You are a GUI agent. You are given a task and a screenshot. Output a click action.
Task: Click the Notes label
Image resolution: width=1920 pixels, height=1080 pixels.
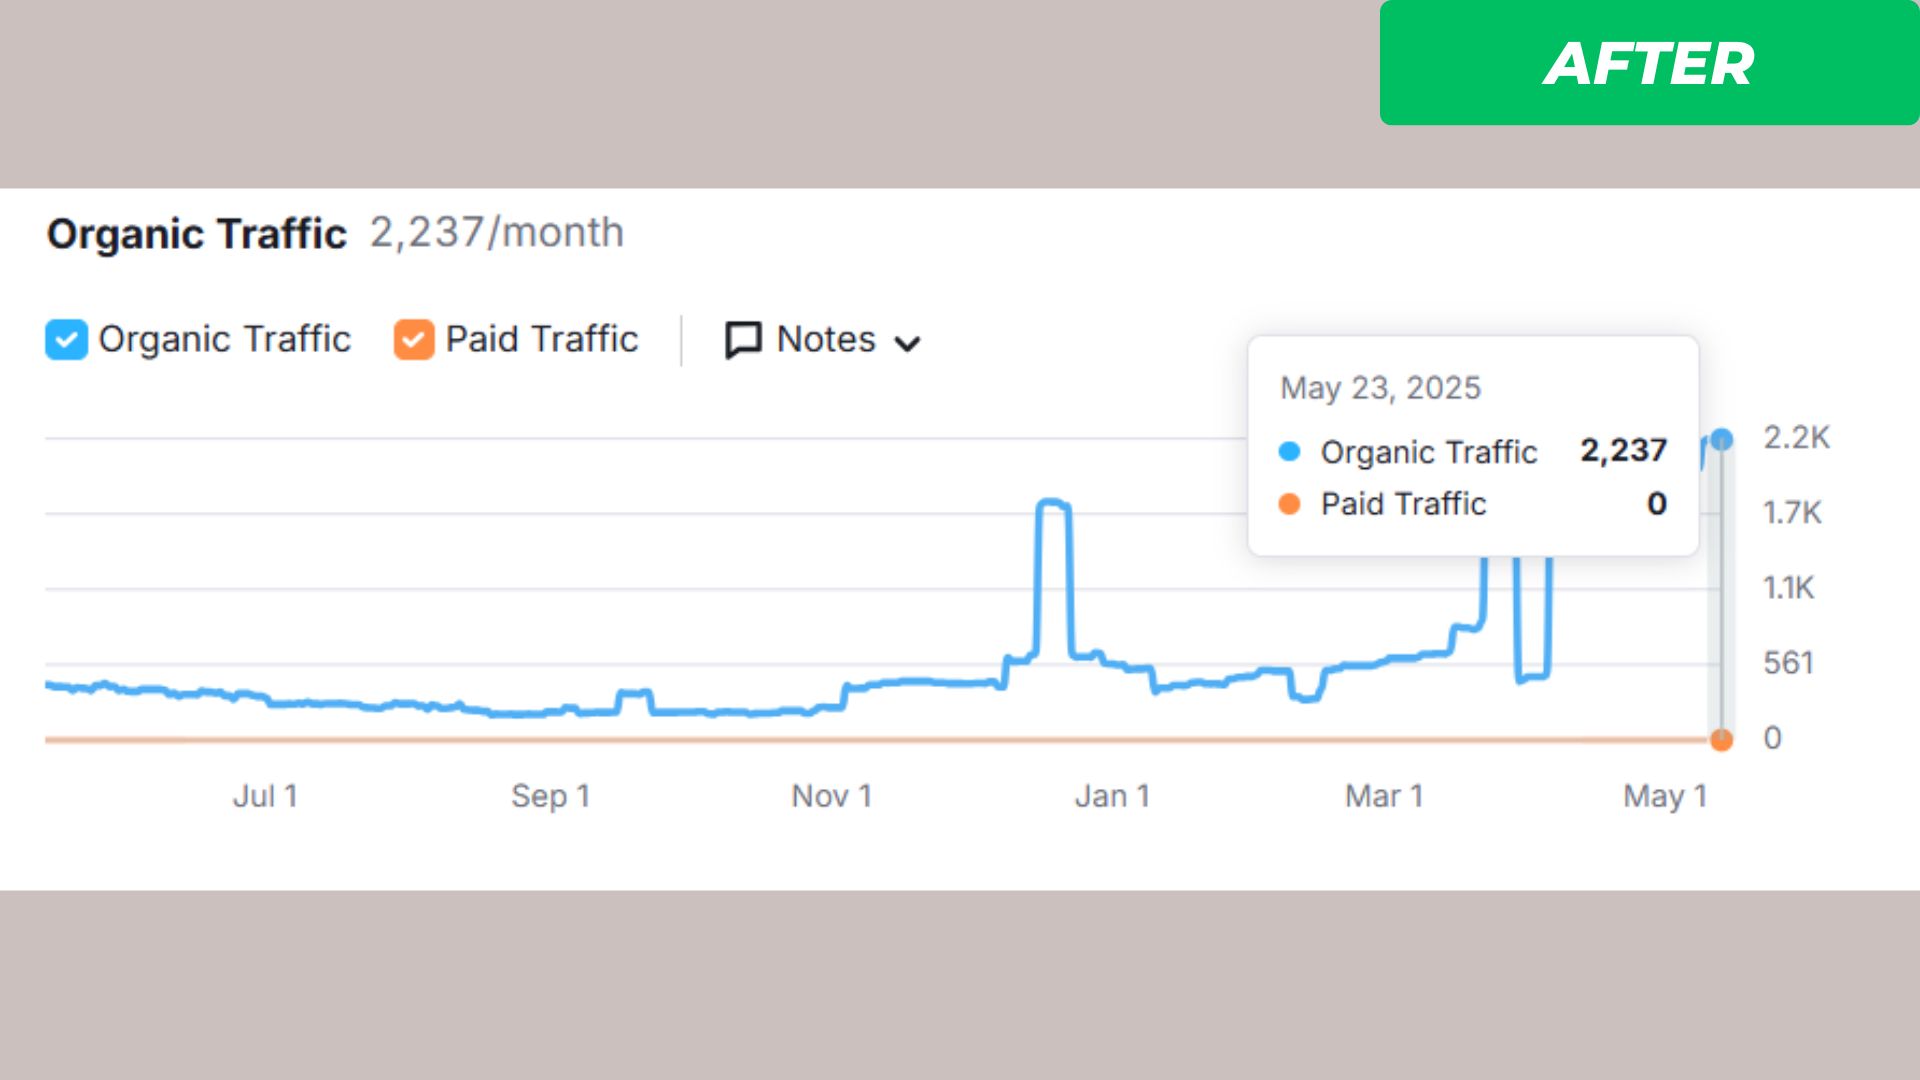[x=825, y=340]
